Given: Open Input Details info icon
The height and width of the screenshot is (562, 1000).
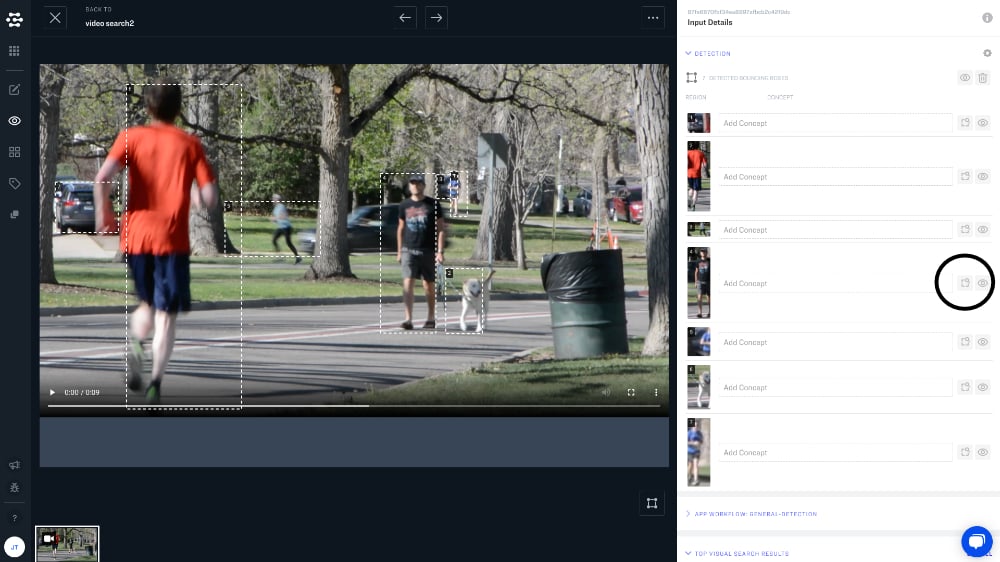Looking at the screenshot, I should click(x=987, y=18).
